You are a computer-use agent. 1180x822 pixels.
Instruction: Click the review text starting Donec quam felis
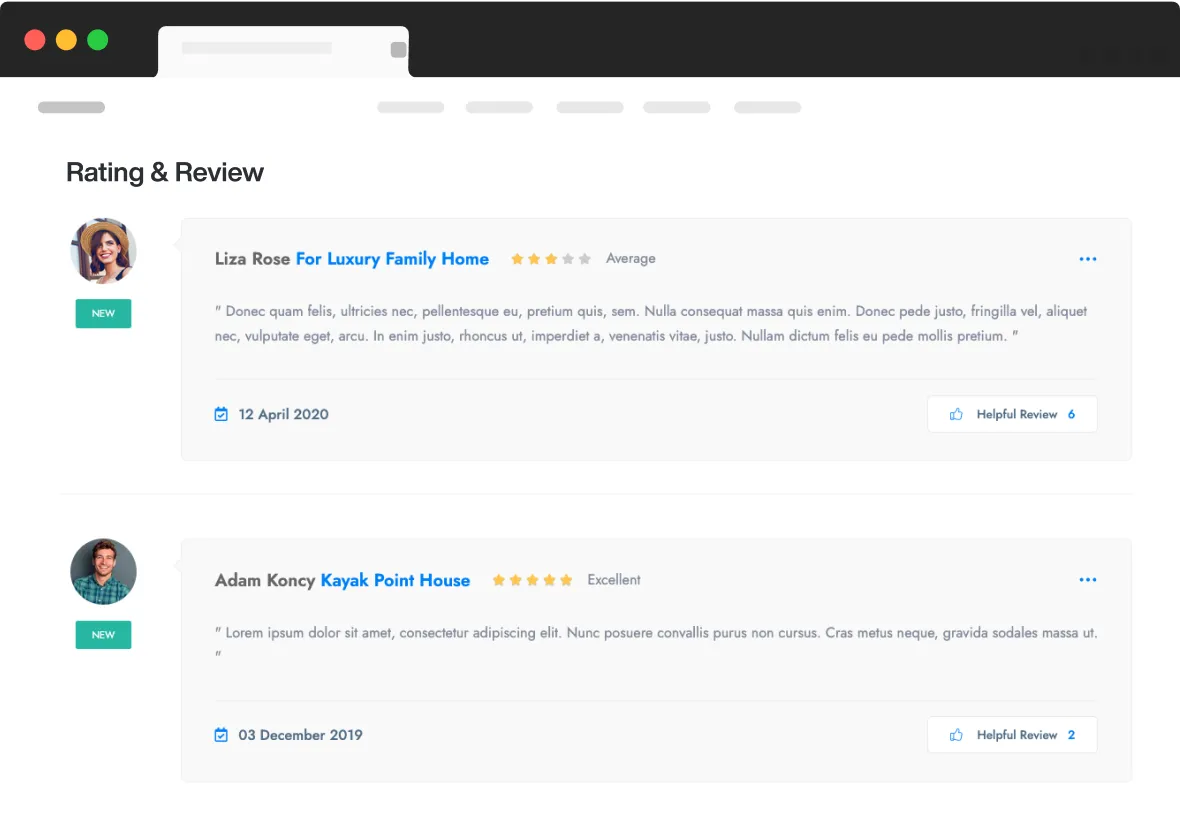pyautogui.click(x=651, y=324)
